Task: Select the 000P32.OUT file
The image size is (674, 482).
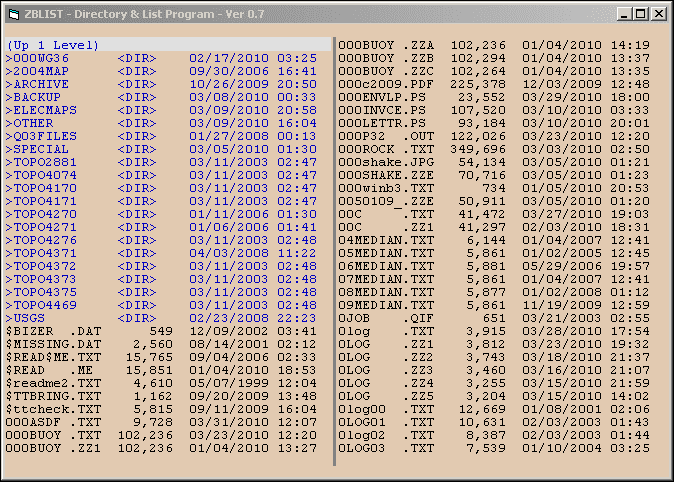Action: [494, 136]
